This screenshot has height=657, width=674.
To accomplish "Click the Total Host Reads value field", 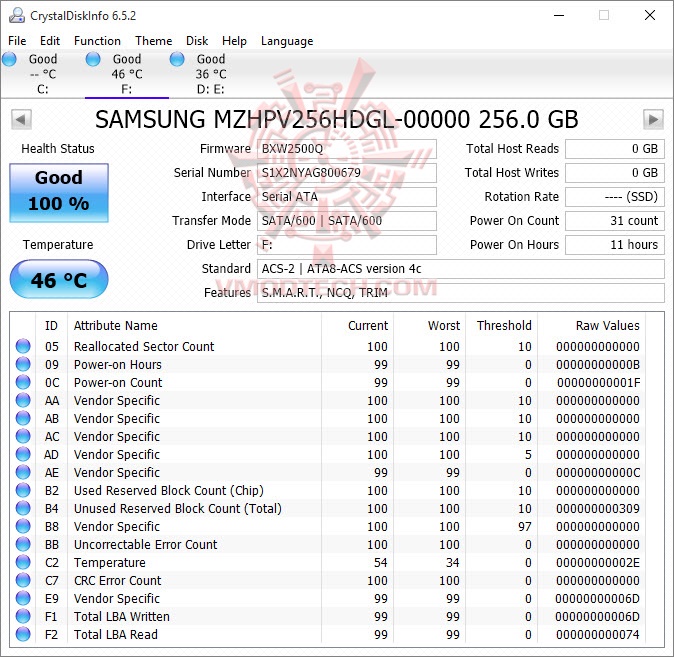I will coord(615,149).
